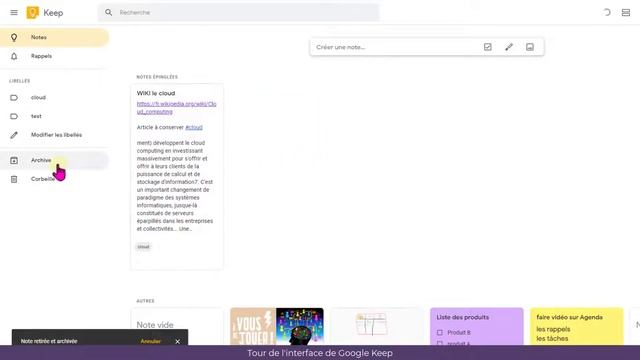Image resolution: width=640 pixels, height=360 pixels.
Task: Open the Wikipedia Cloud computing link
Action: [x=176, y=108]
